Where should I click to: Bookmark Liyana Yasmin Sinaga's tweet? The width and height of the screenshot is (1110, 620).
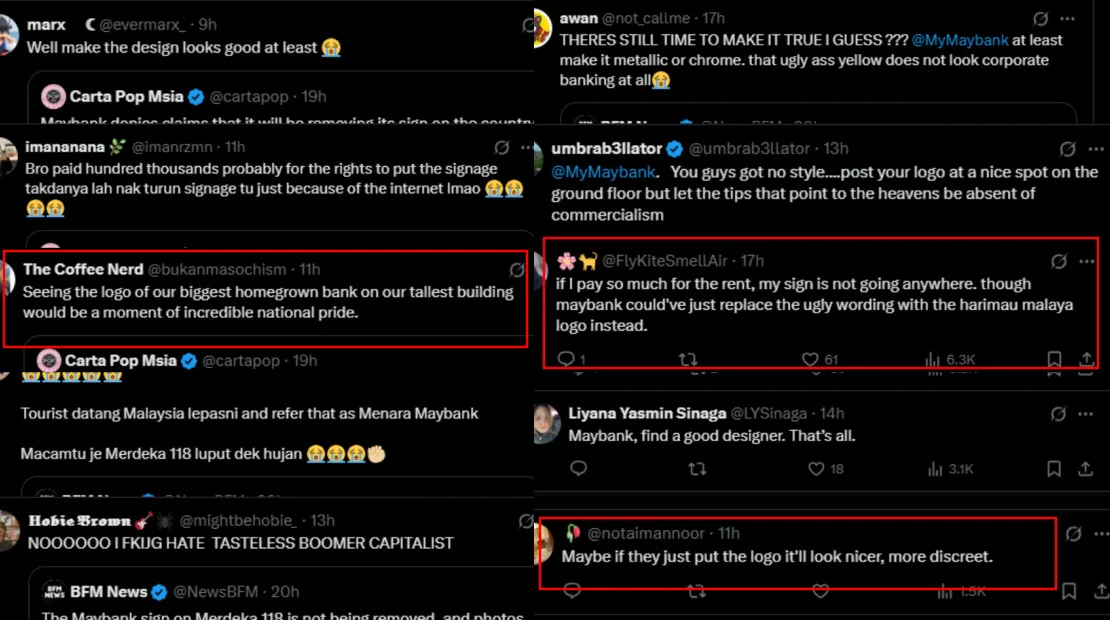pos(1054,468)
